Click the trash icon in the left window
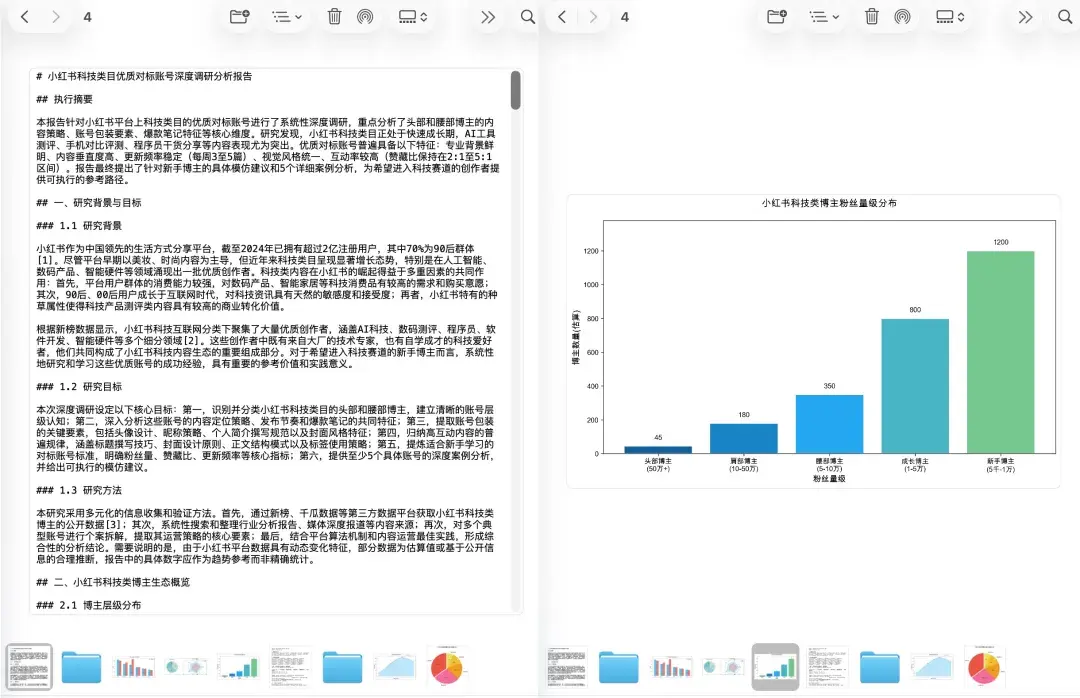The image size is (1080, 698). pyautogui.click(x=334, y=17)
